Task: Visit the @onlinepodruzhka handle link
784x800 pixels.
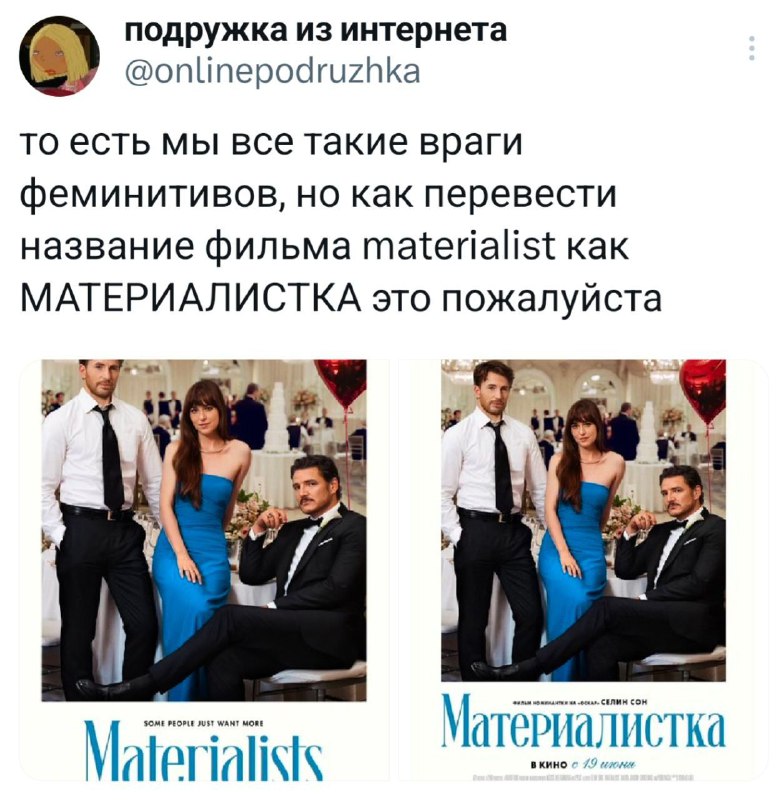Action: pos(273,71)
